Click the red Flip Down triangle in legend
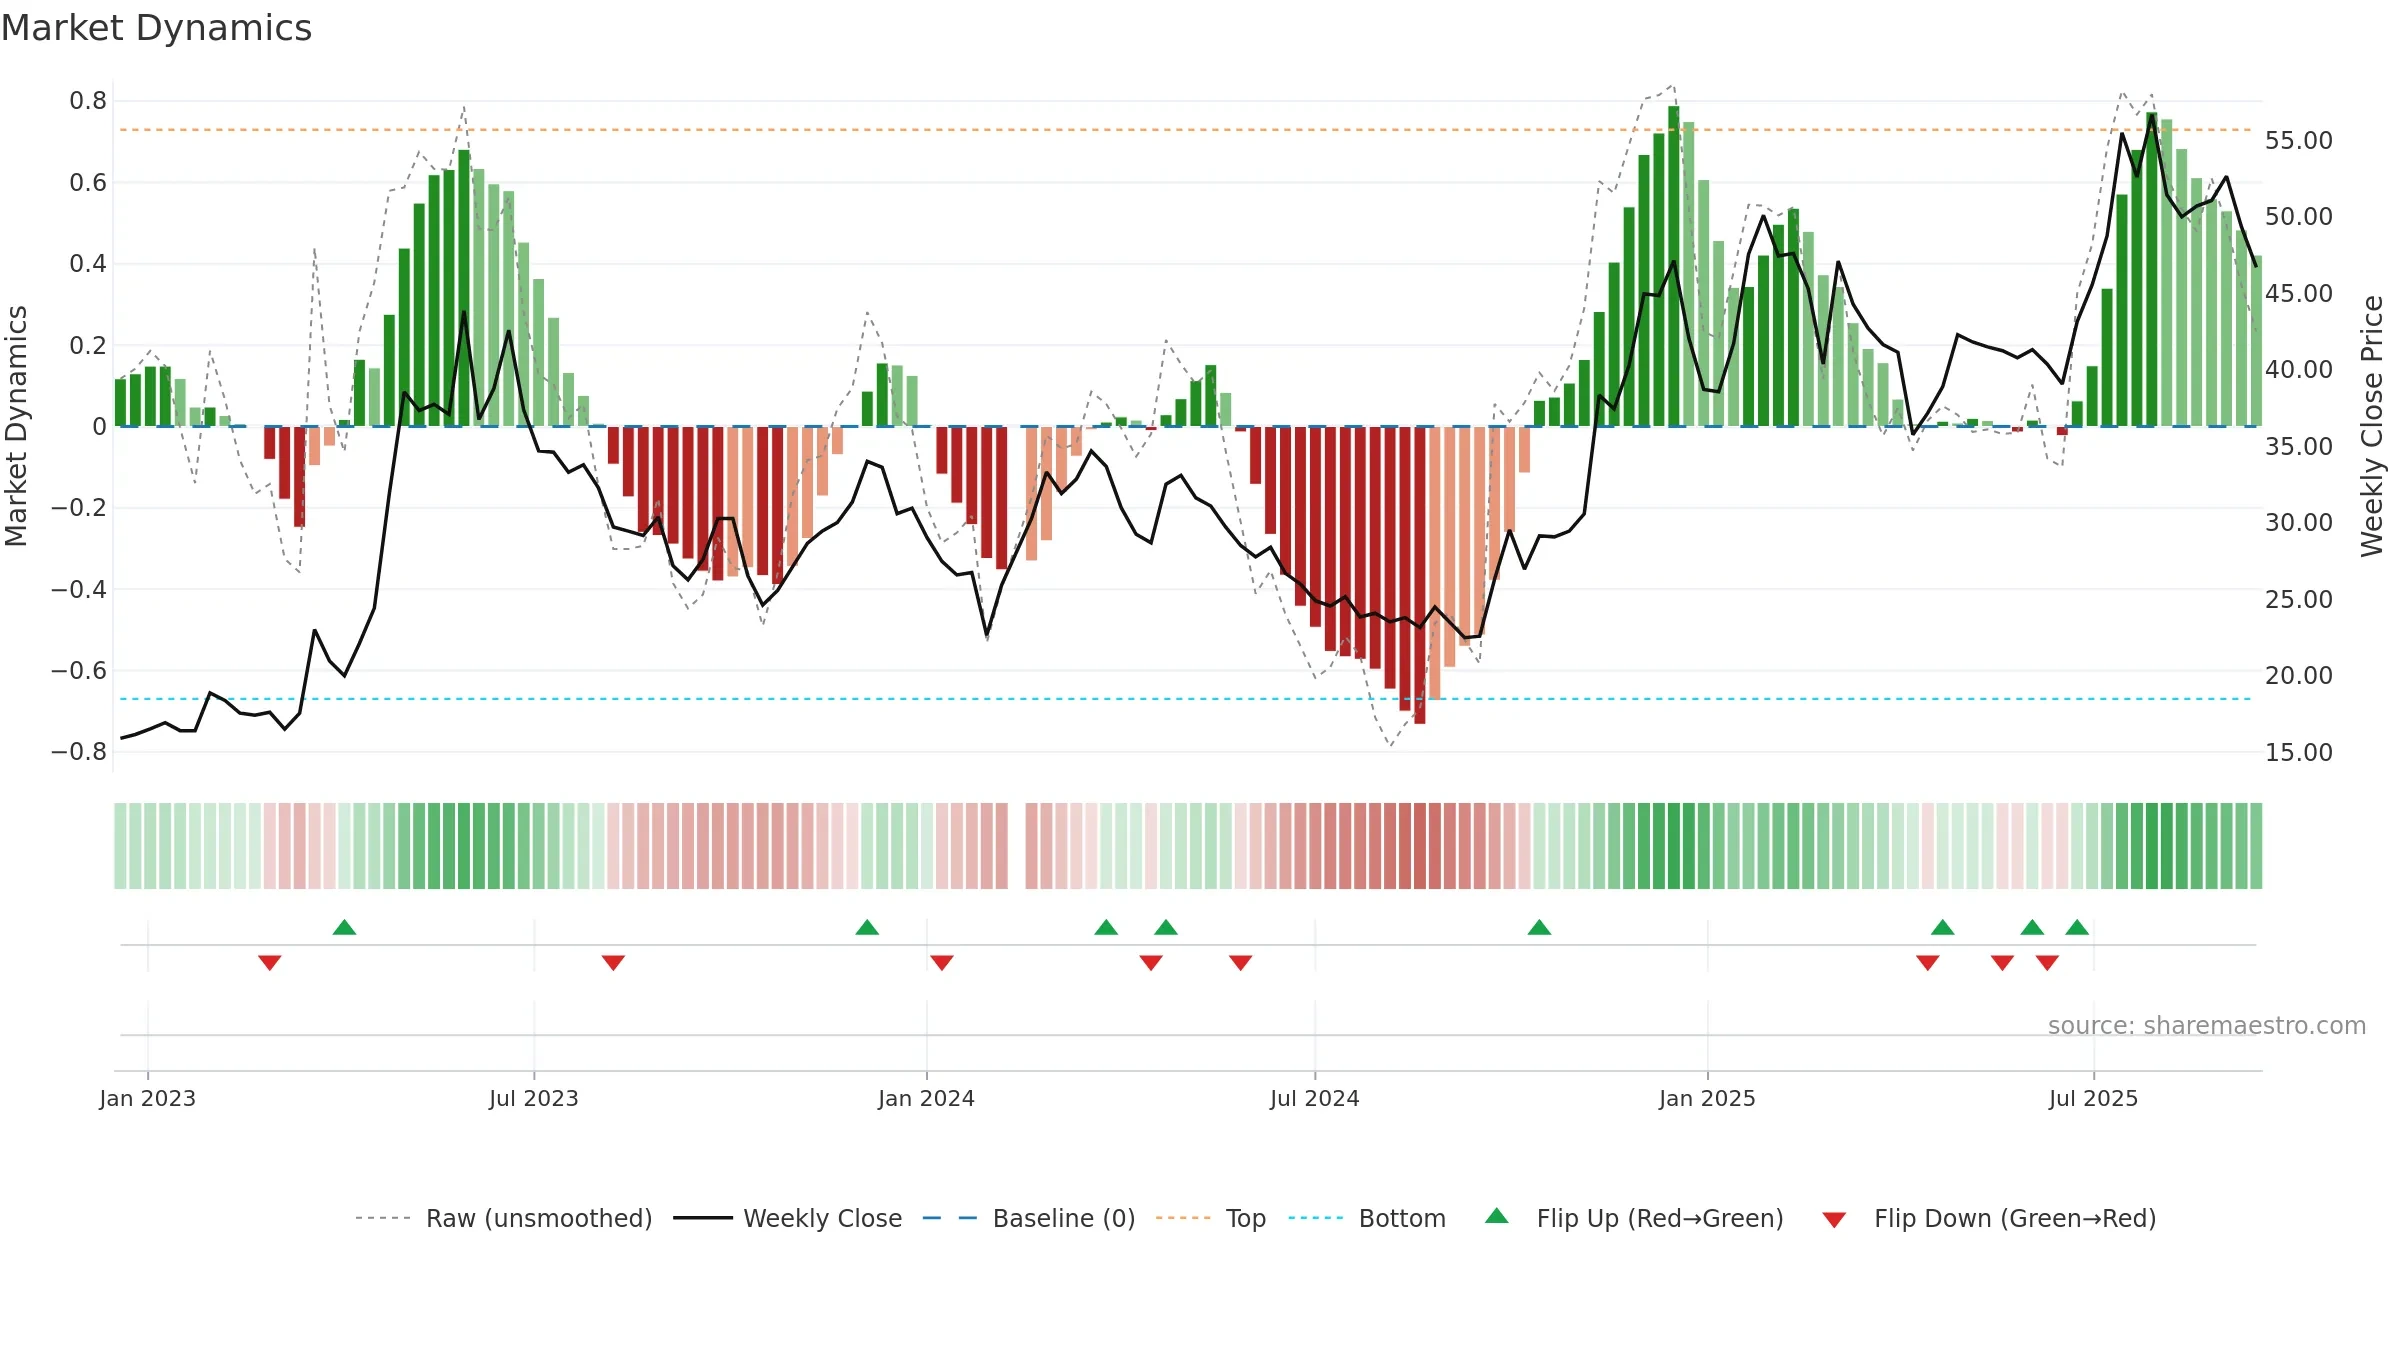 tap(1834, 1220)
